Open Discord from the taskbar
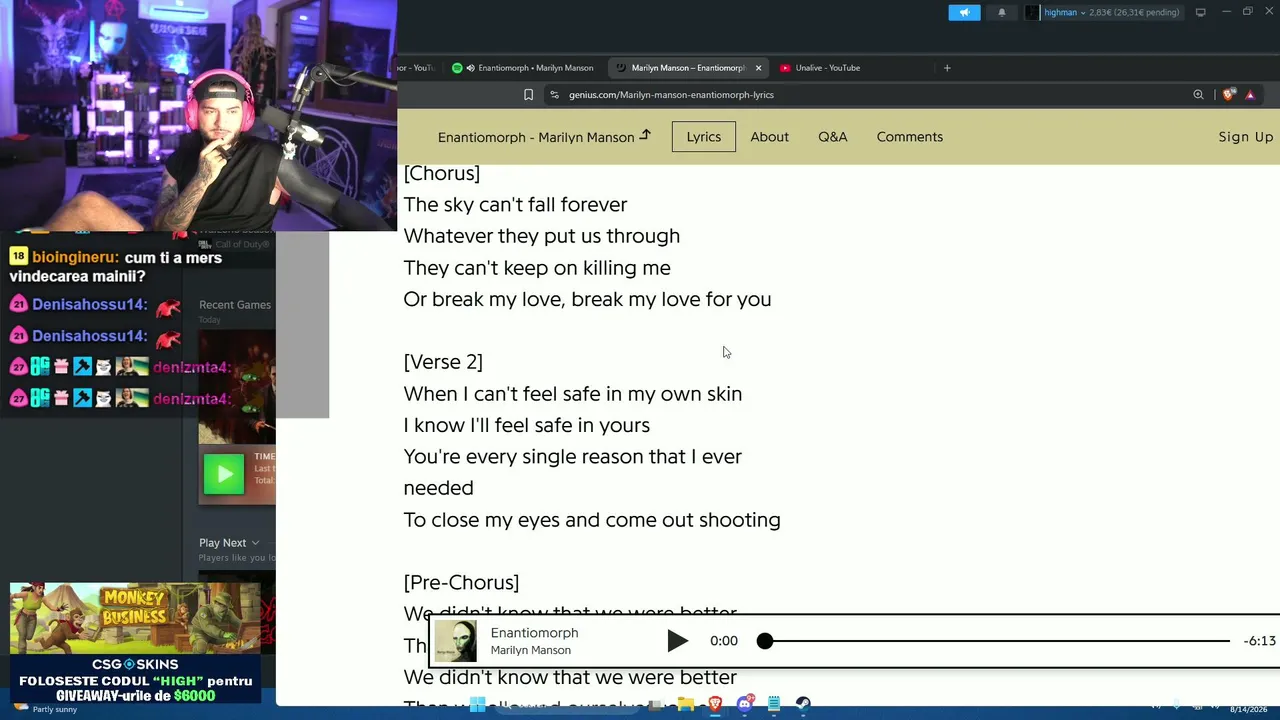Image resolution: width=1280 pixels, height=720 pixels. [x=744, y=705]
